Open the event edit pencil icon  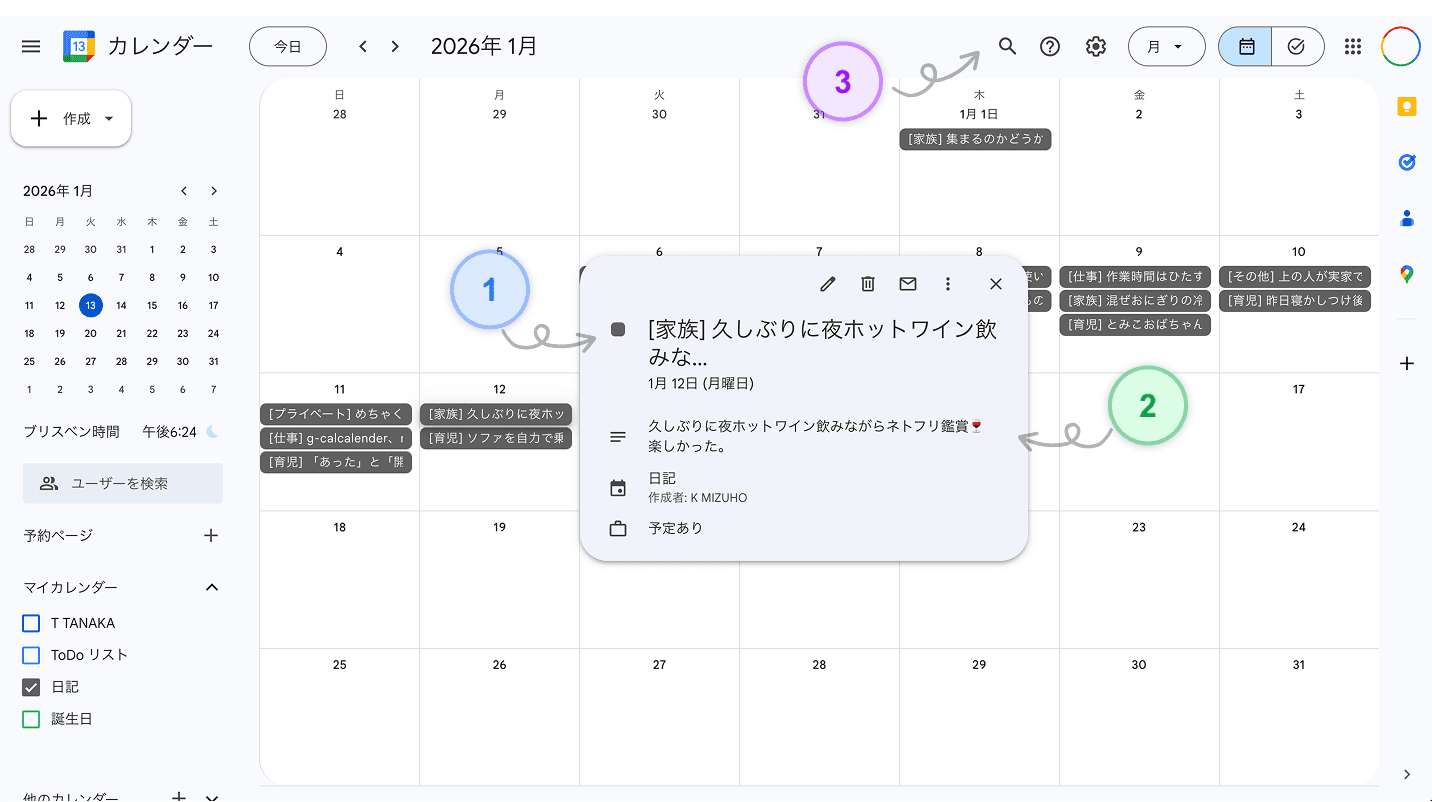point(827,284)
